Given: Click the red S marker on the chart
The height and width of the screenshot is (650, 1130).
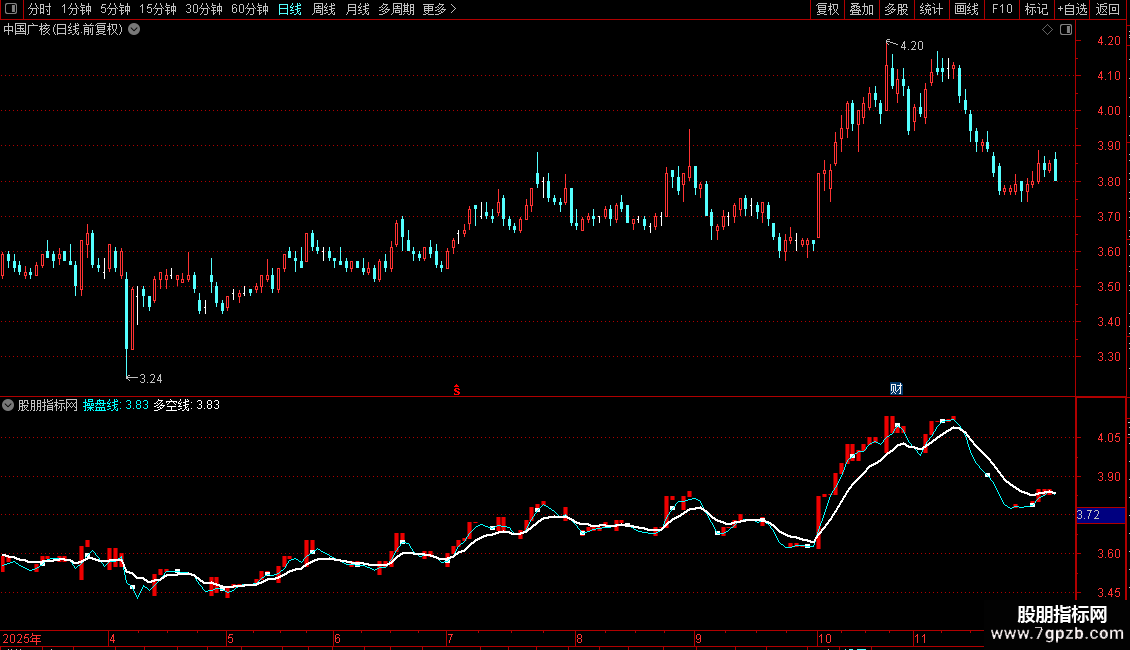Looking at the screenshot, I should [x=457, y=390].
